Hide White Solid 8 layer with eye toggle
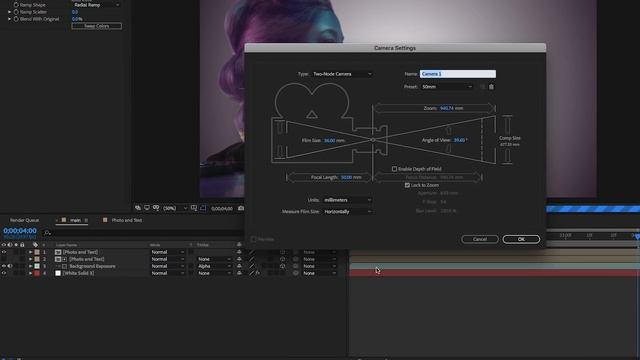 coord(4,273)
